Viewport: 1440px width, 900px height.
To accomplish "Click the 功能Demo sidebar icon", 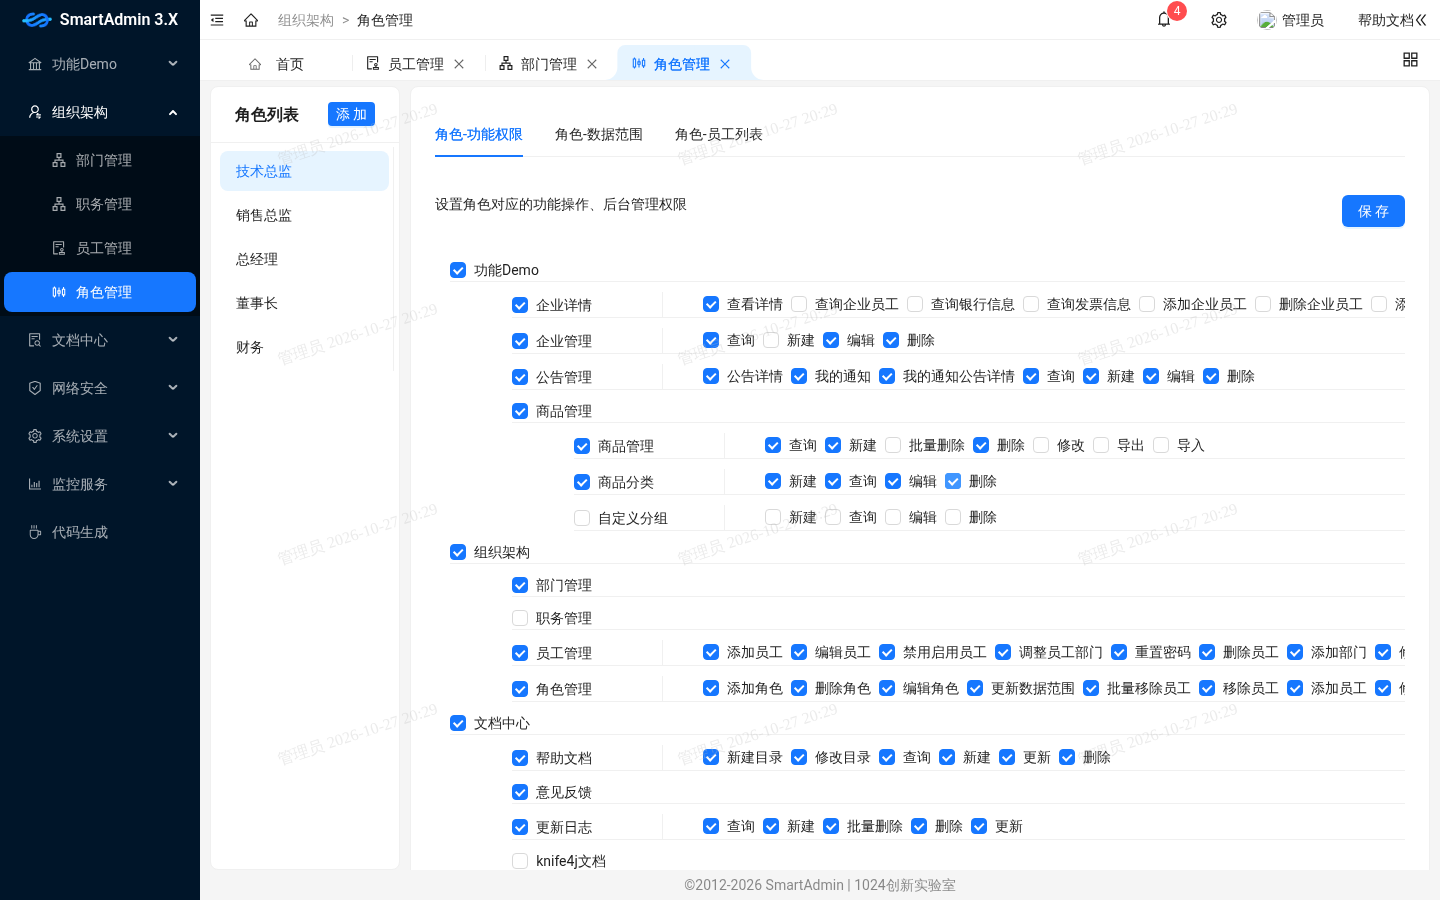I will coord(35,64).
